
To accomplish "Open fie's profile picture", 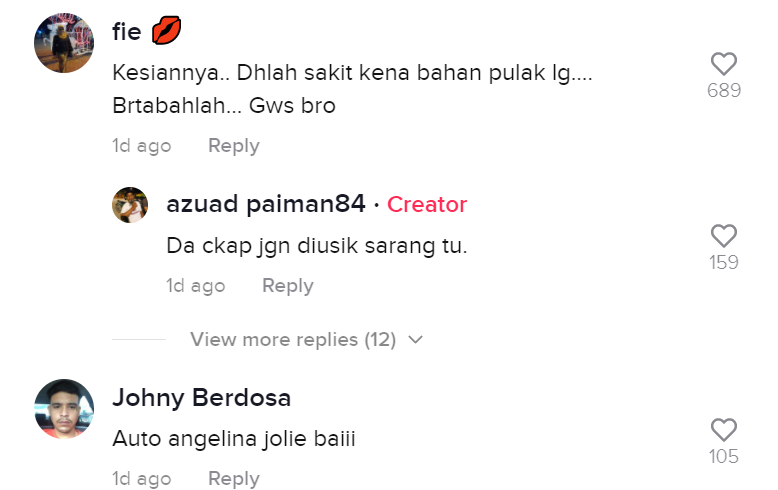I will 64,43.
